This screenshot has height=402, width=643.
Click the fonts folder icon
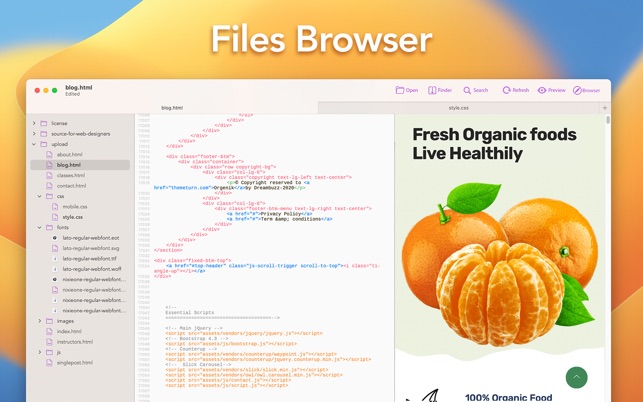(x=49, y=227)
